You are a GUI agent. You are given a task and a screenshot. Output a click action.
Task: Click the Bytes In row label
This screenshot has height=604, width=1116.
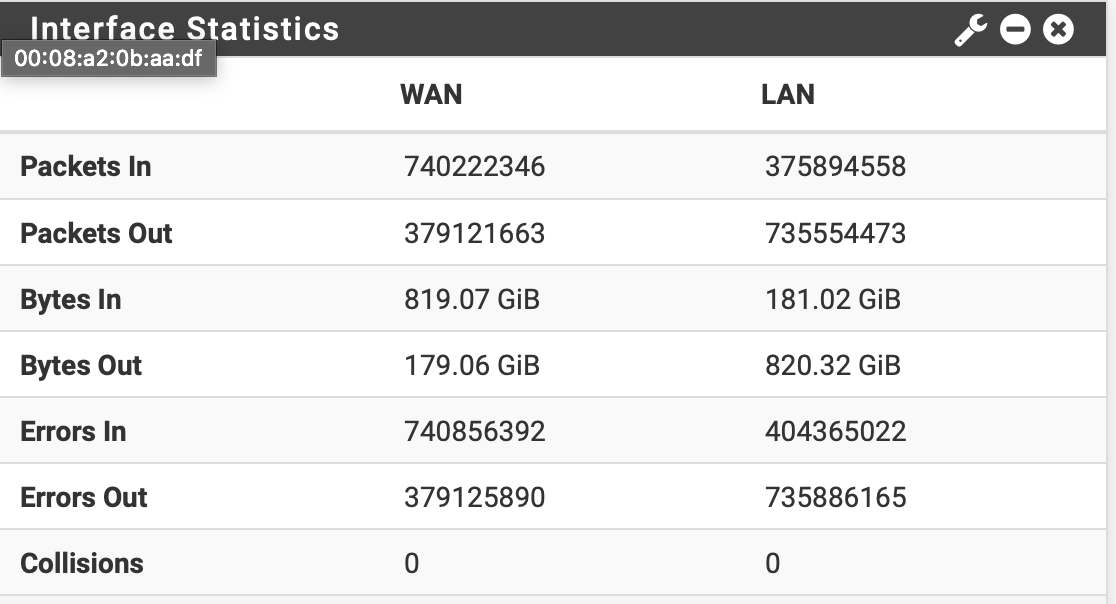coord(70,299)
